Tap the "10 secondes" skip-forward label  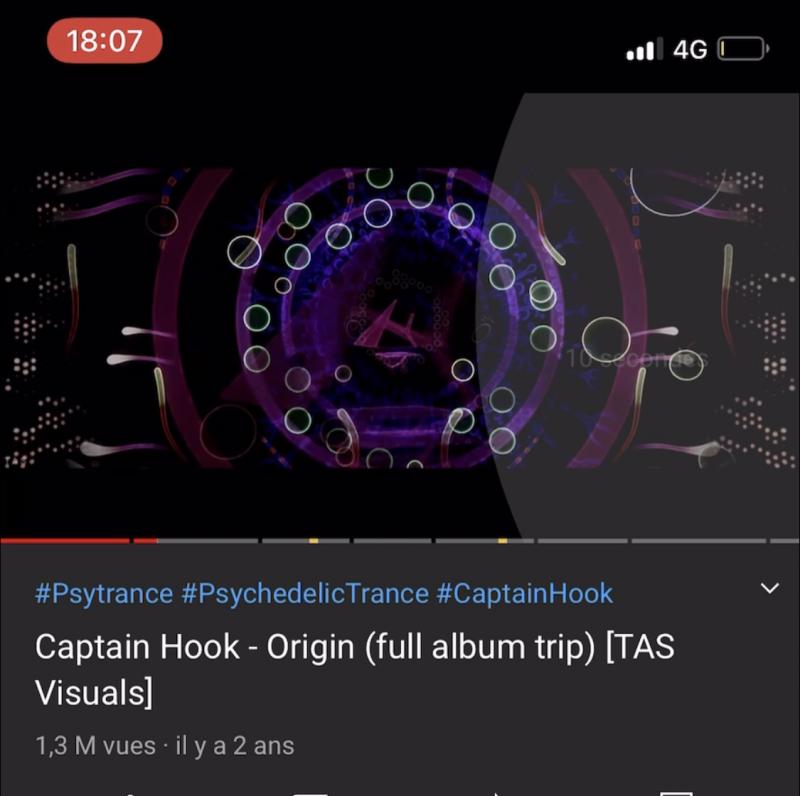[x=637, y=359]
